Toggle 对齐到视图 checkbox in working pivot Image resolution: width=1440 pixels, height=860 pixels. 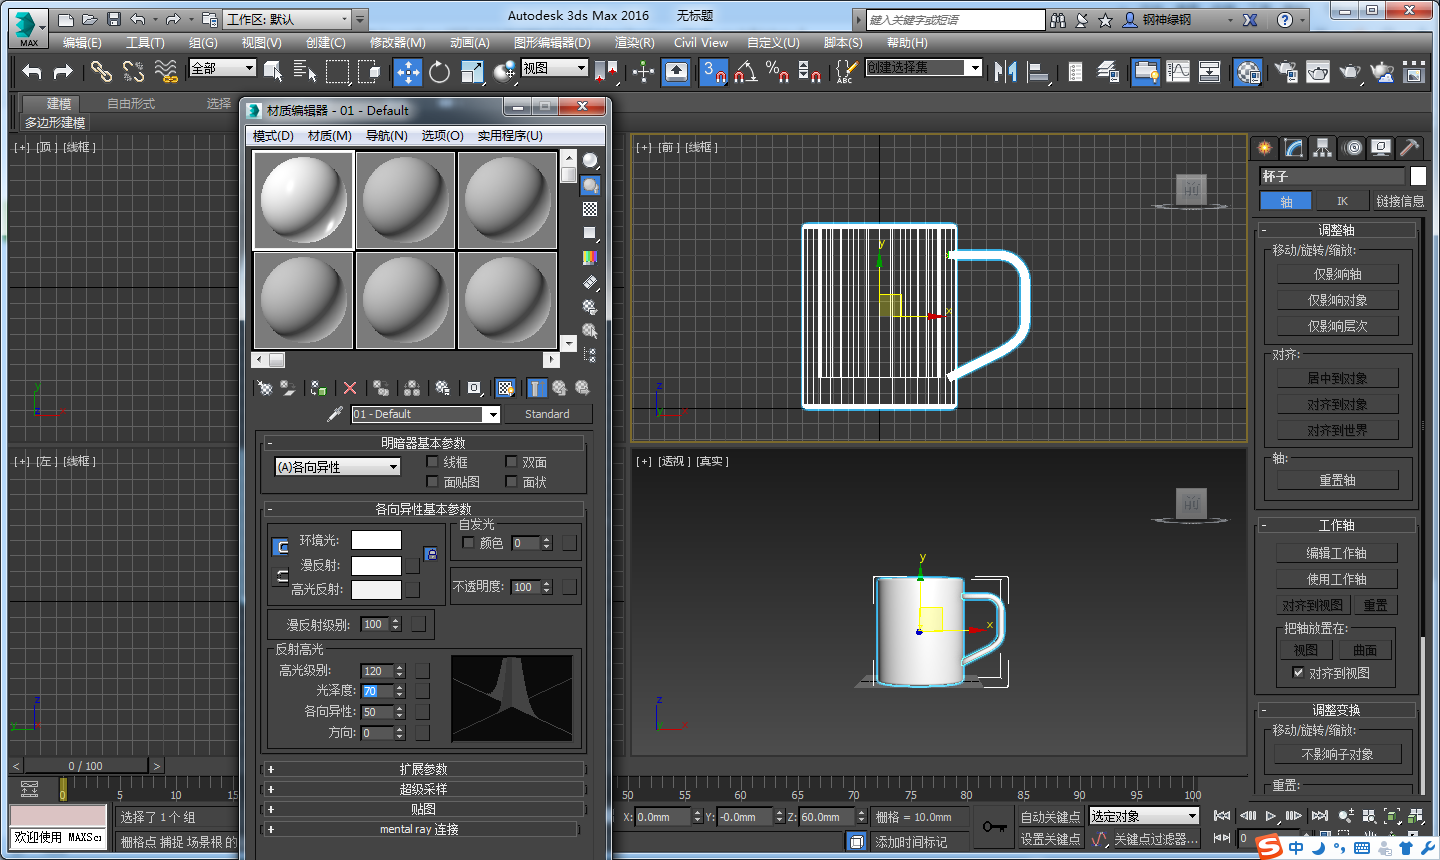[1298, 673]
